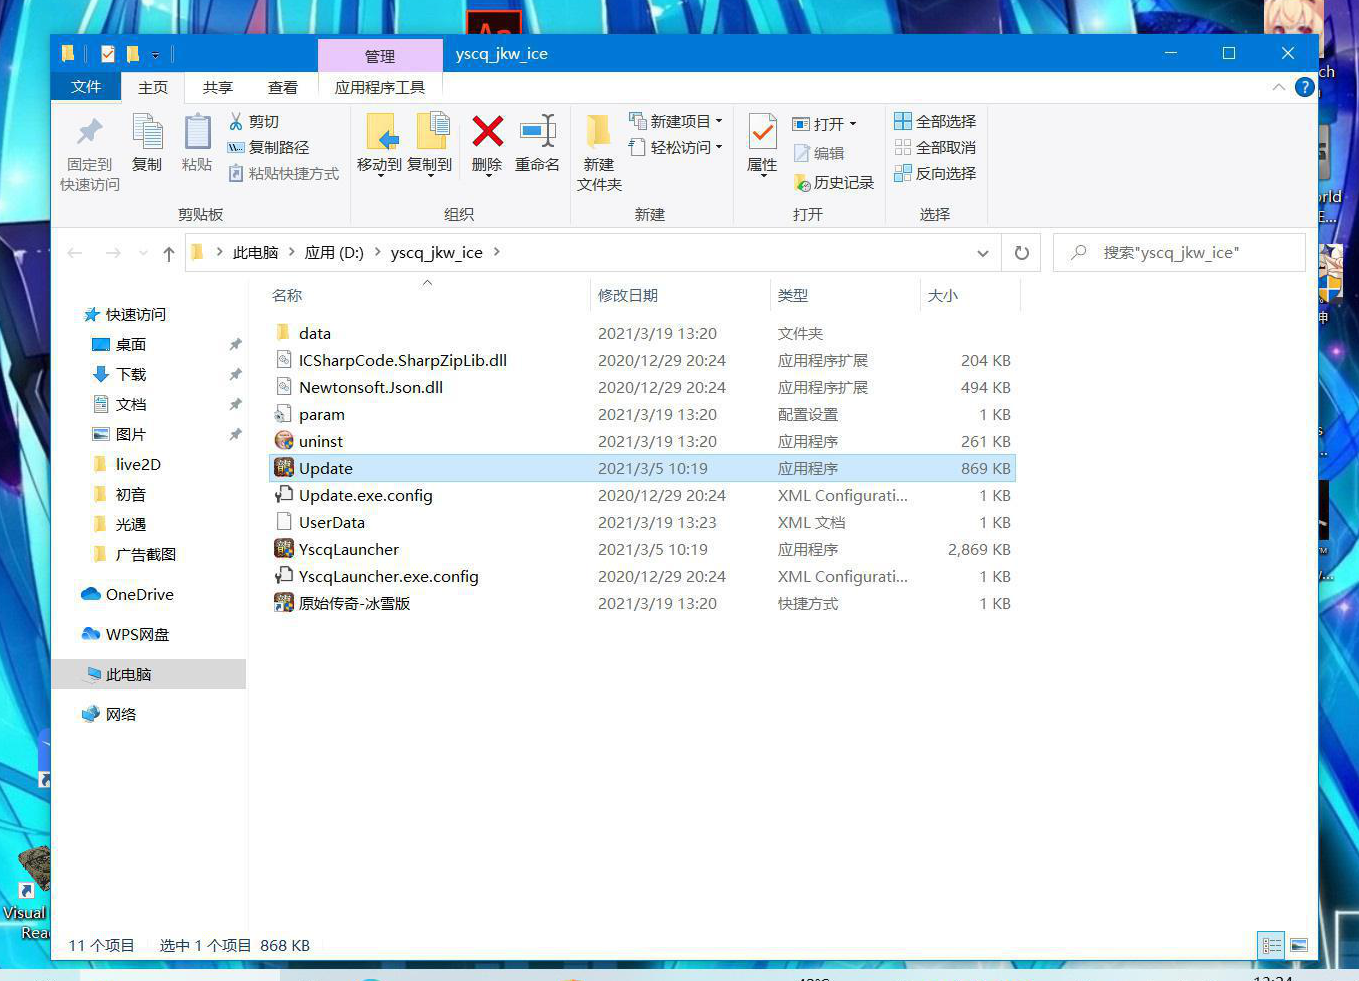
Task: Switch to details view toggle
Action: (x=1271, y=945)
